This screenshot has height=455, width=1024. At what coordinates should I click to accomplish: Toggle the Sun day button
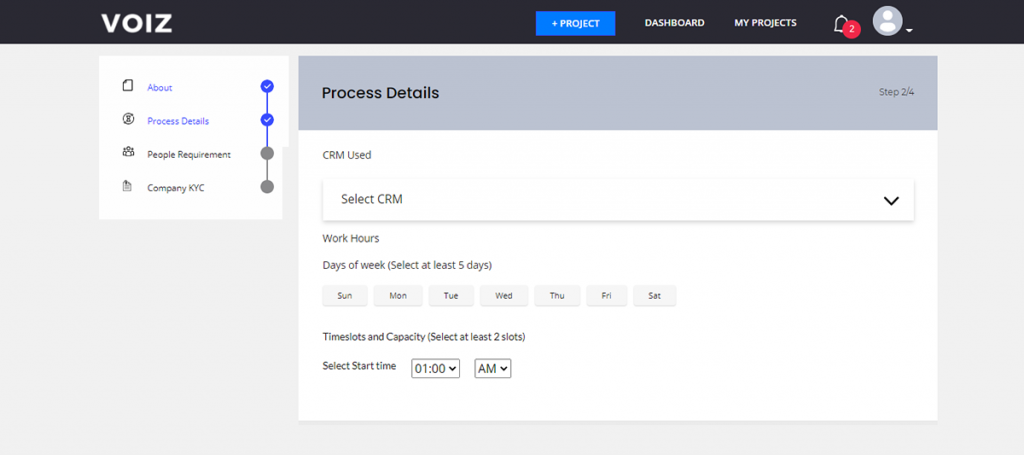point(345,296)
